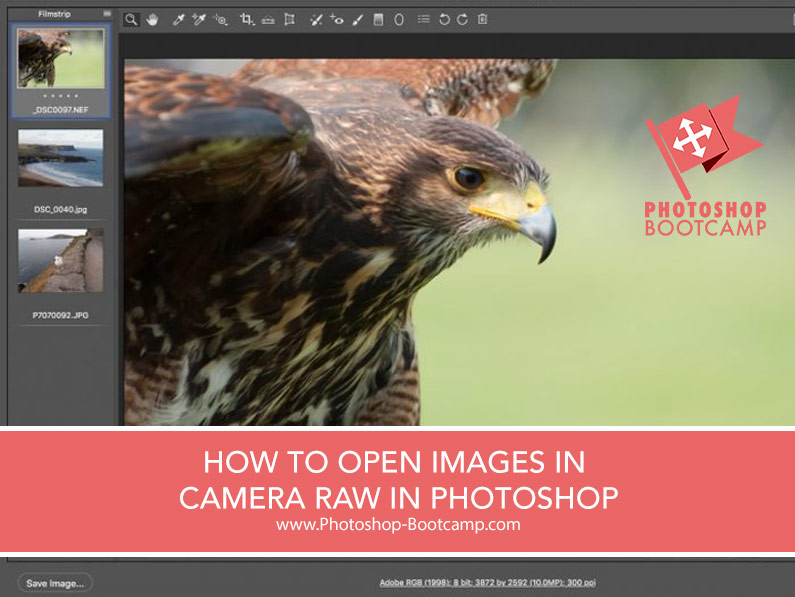Image resolution: width=795 pixels, height=597 pixels.
Task: Open workflow options link Adobe RGB (1998)
Action: [x=487, y=583]
